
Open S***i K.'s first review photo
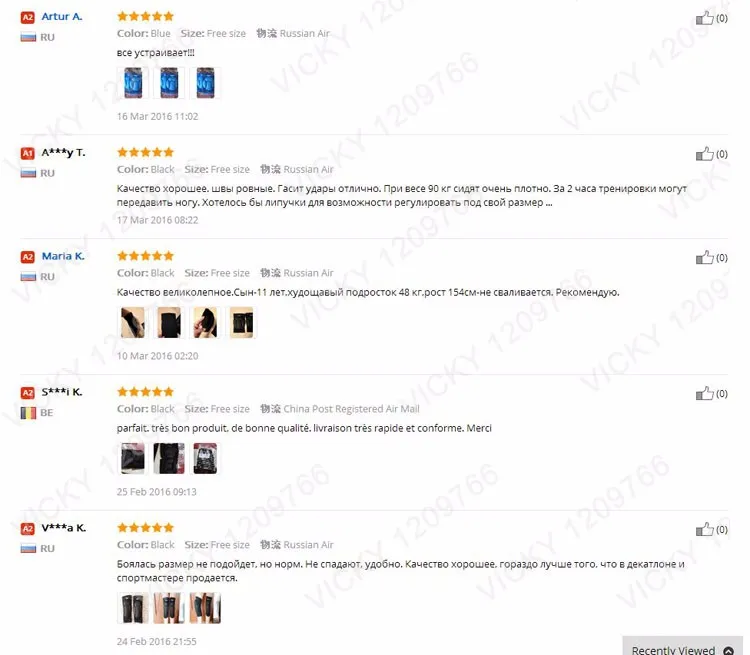click(x=133, y=459)
